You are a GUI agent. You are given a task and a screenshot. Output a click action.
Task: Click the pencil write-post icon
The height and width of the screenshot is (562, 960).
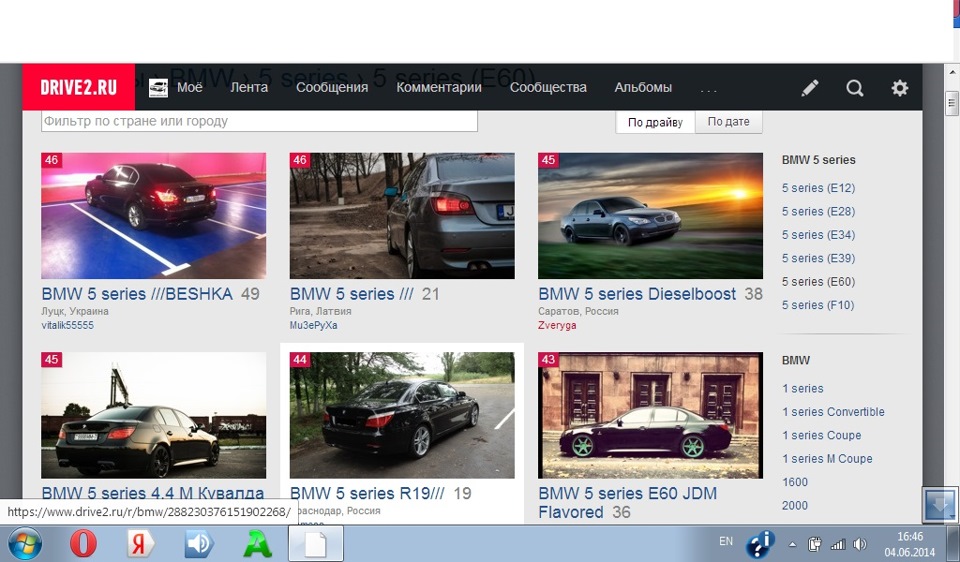click(x=810, y=88)
